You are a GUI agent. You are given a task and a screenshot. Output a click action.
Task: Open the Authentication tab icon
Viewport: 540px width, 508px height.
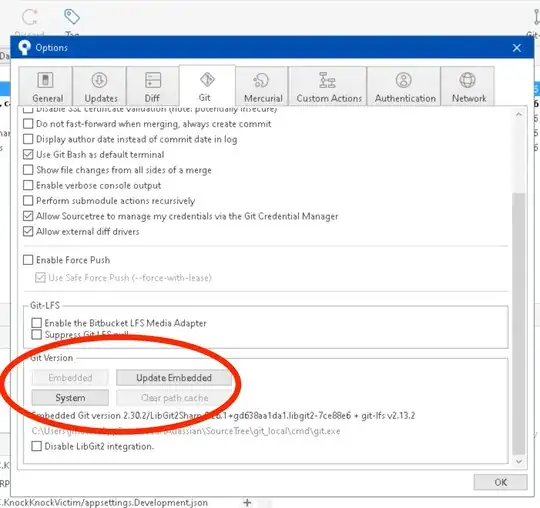point(404,80)
